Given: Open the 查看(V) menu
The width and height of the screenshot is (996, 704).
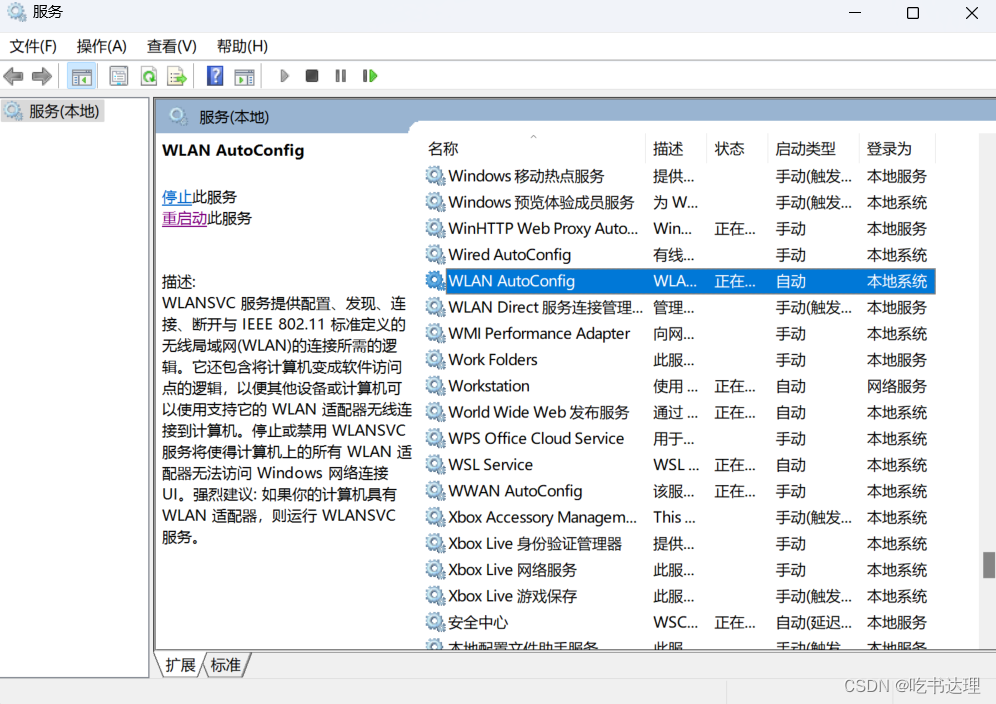Looking at the screenshot, I should click(172, 46).
